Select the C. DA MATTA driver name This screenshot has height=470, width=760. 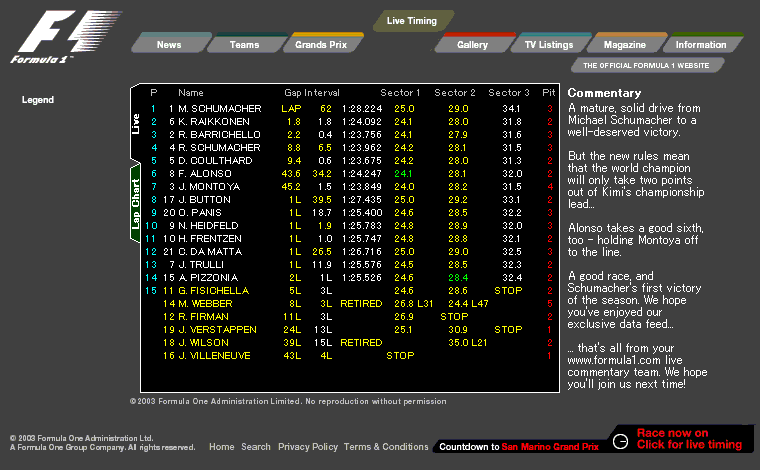pos(210,252)
